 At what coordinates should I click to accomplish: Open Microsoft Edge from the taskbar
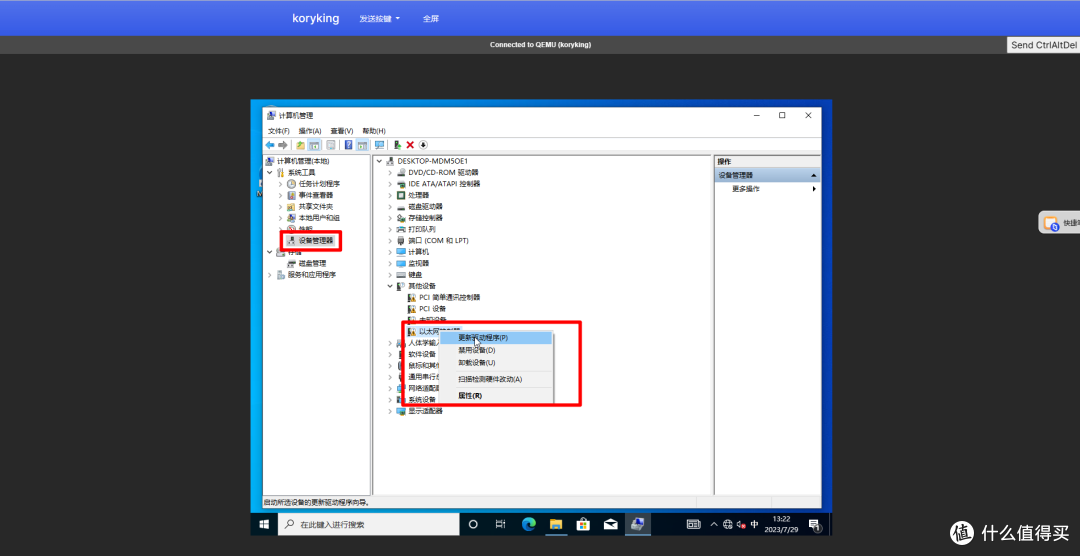(528, 524)
